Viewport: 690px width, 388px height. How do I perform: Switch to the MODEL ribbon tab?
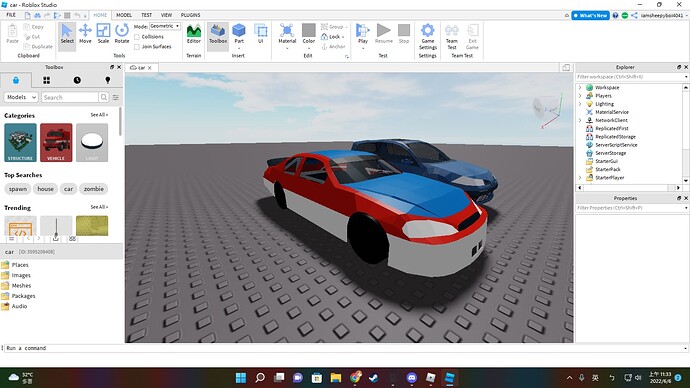click(x=124, y=15)
